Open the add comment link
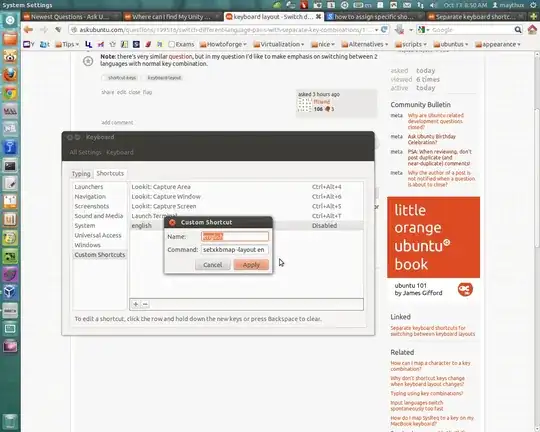The width and height of the screenshot is (540, 432). point(117,122)
